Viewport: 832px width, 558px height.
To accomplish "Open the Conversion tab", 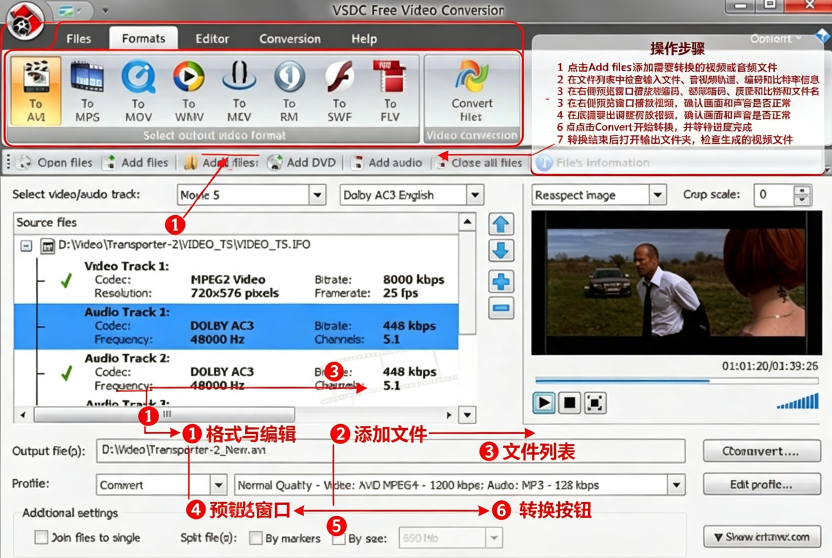I will (x=290, y=39).
